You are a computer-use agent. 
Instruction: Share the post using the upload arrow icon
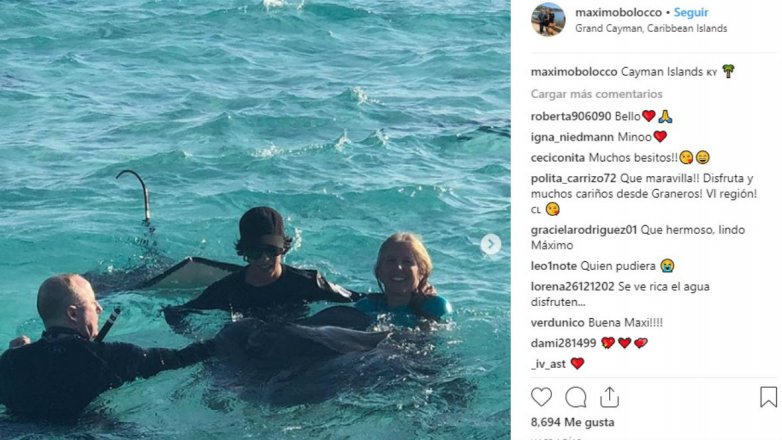[609, 397]
